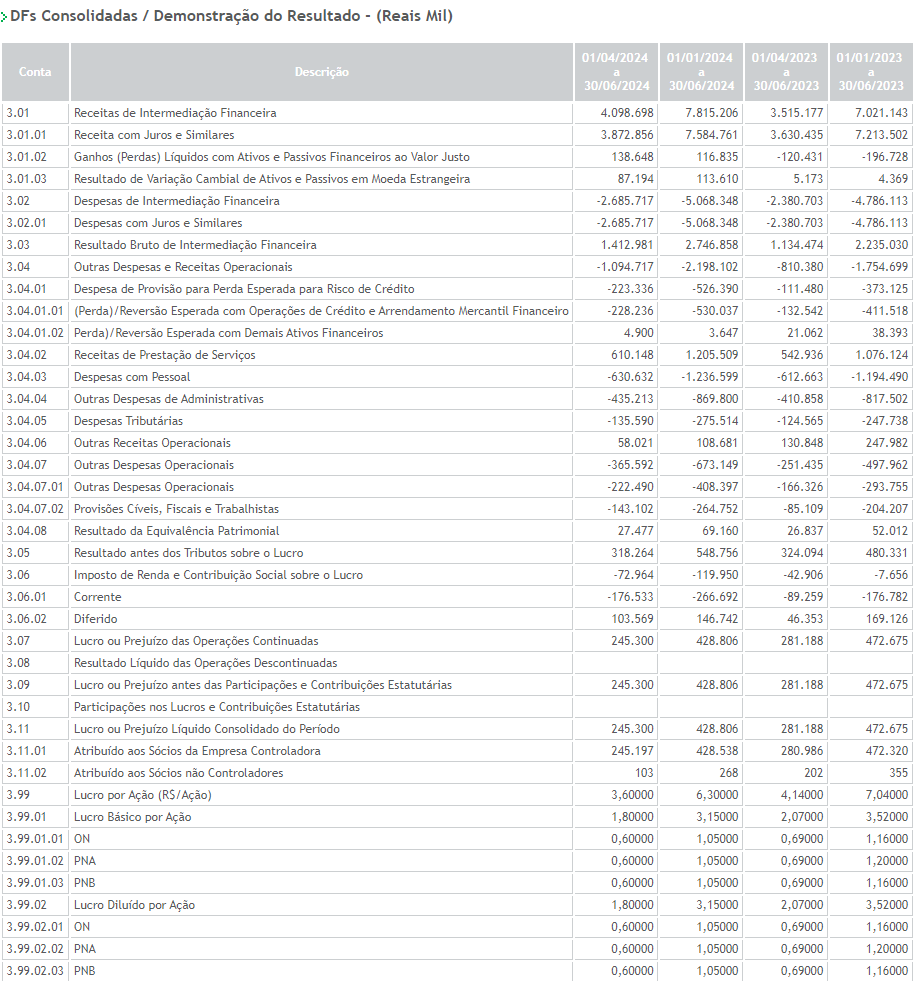Image resolution: width=914 pixels, height=981 pixels.
Task: Select value 7,04000 in Lucro por Ação row
Action: [887, 795]
